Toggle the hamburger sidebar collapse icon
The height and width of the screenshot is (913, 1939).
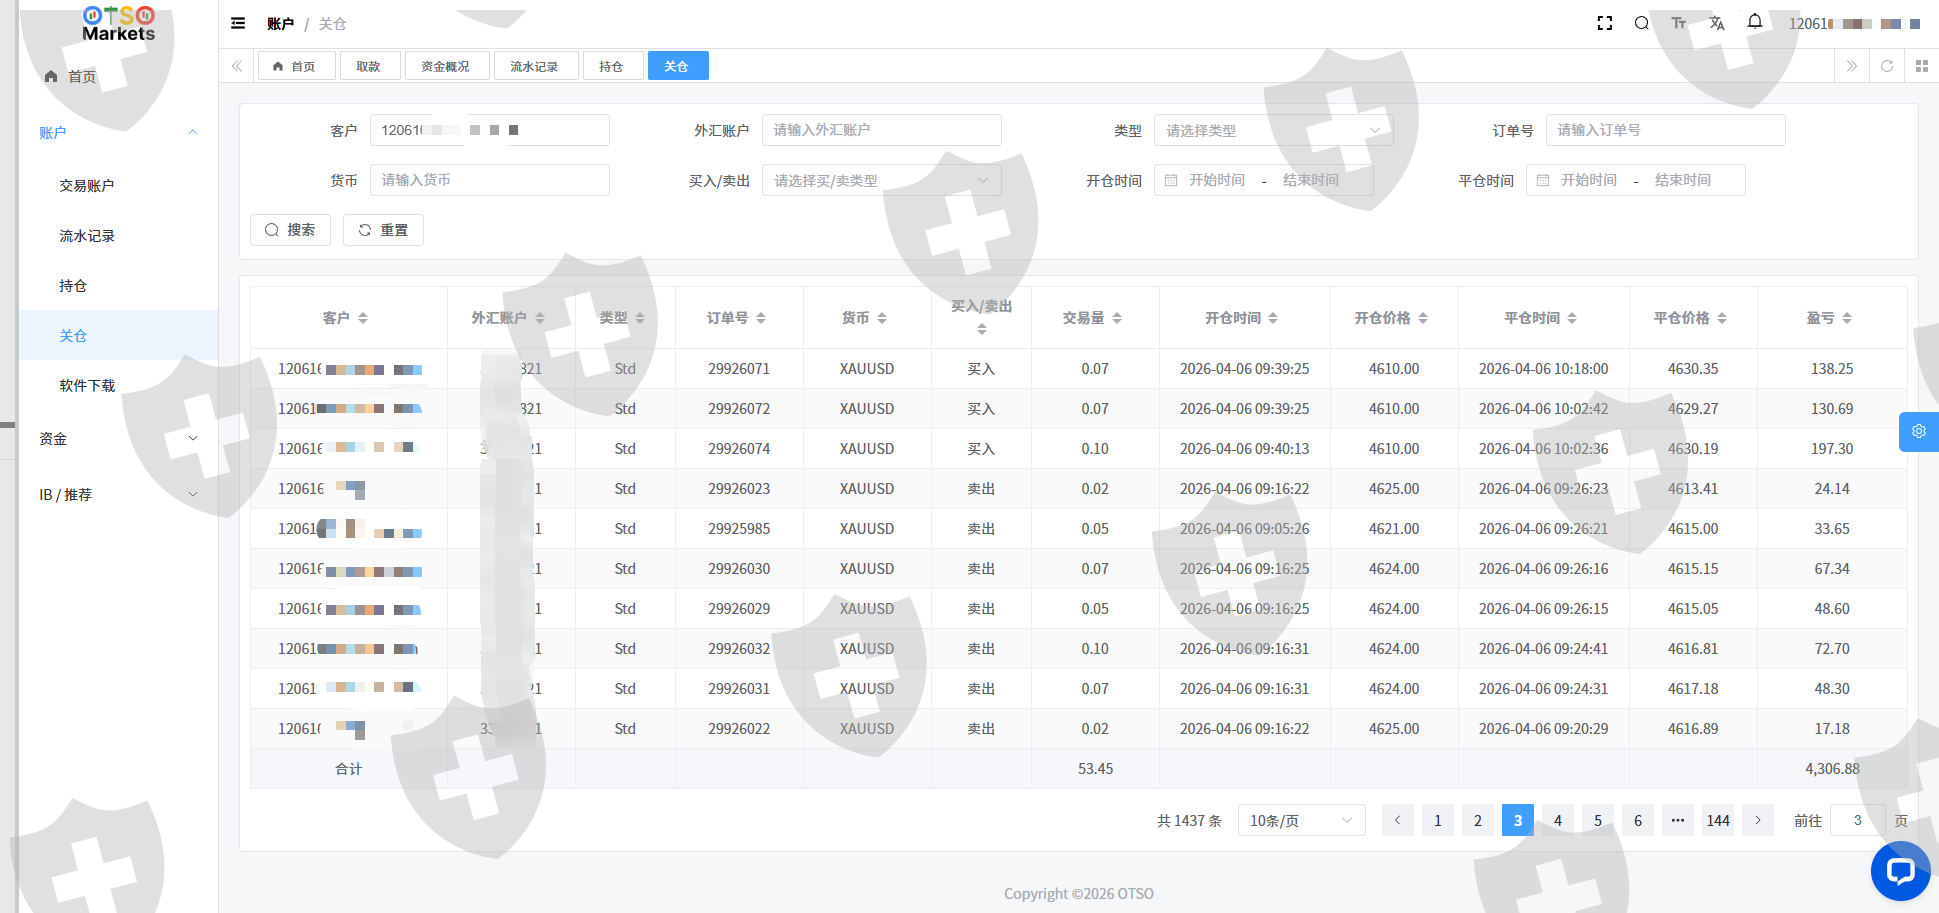click(x=238, y=23)
